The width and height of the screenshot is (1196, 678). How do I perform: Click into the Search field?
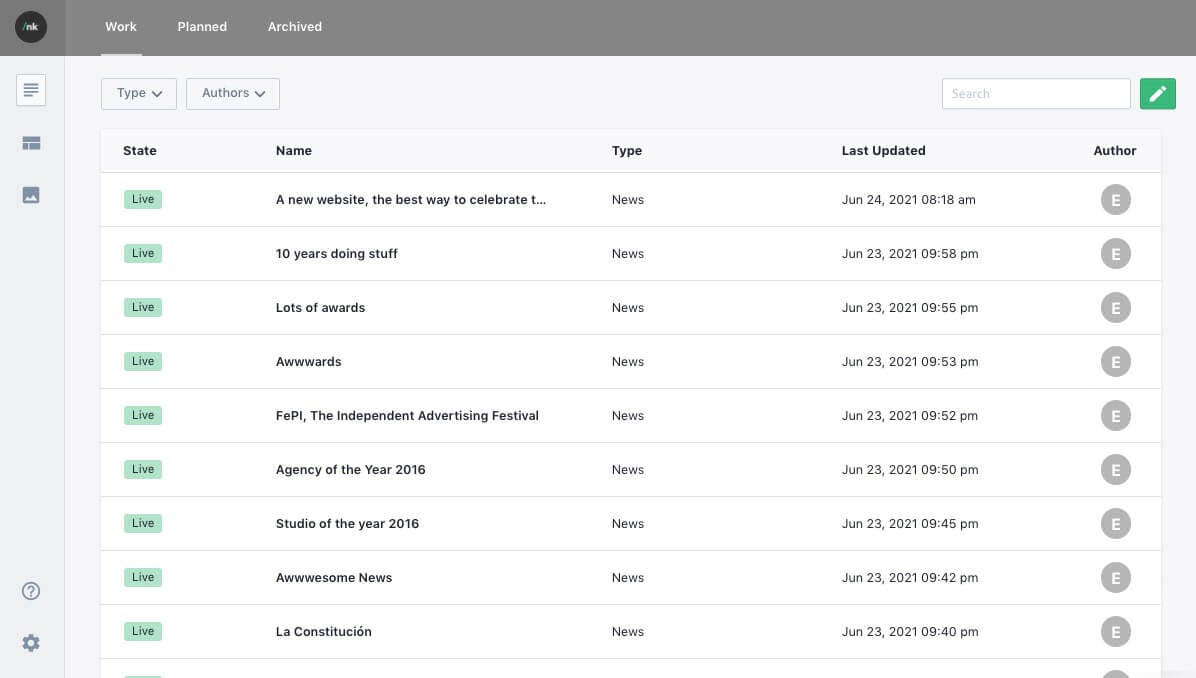click(x=1036, y=94)
